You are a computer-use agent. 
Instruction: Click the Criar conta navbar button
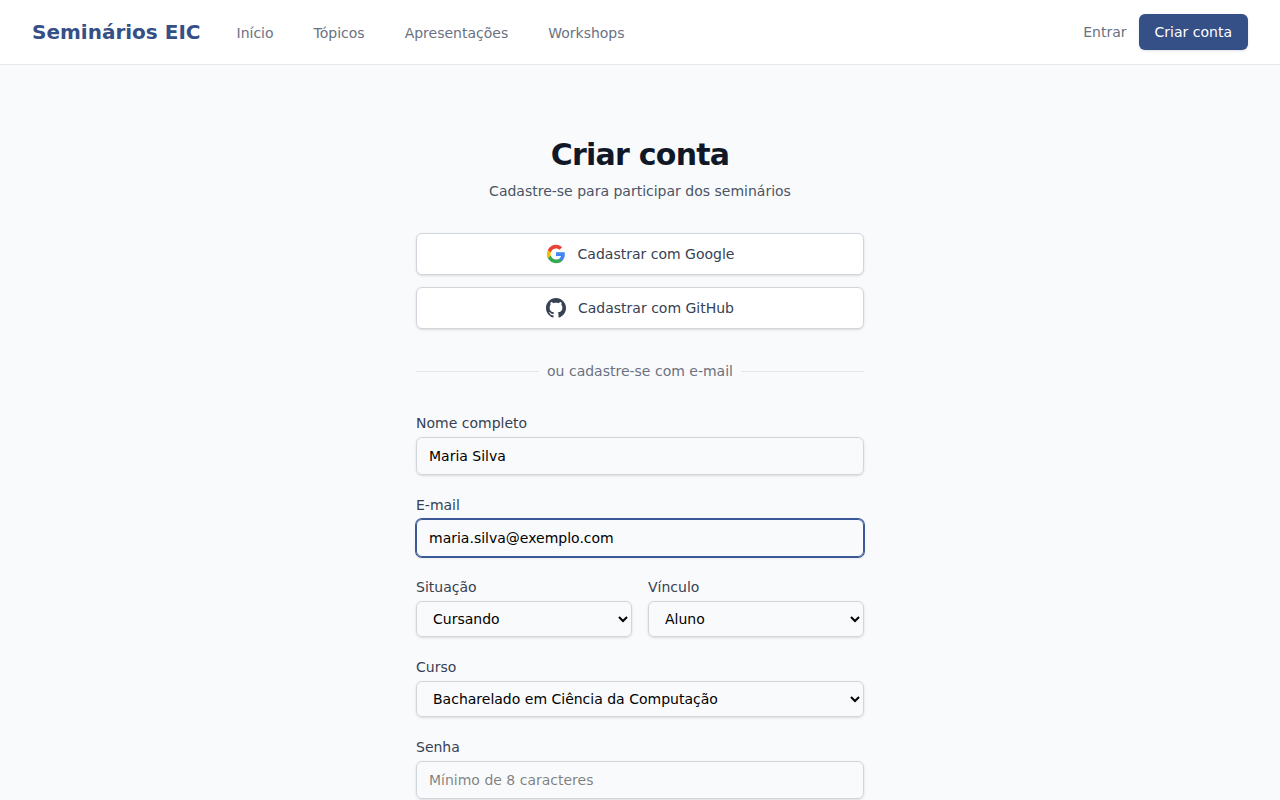tap(1193, 32)
